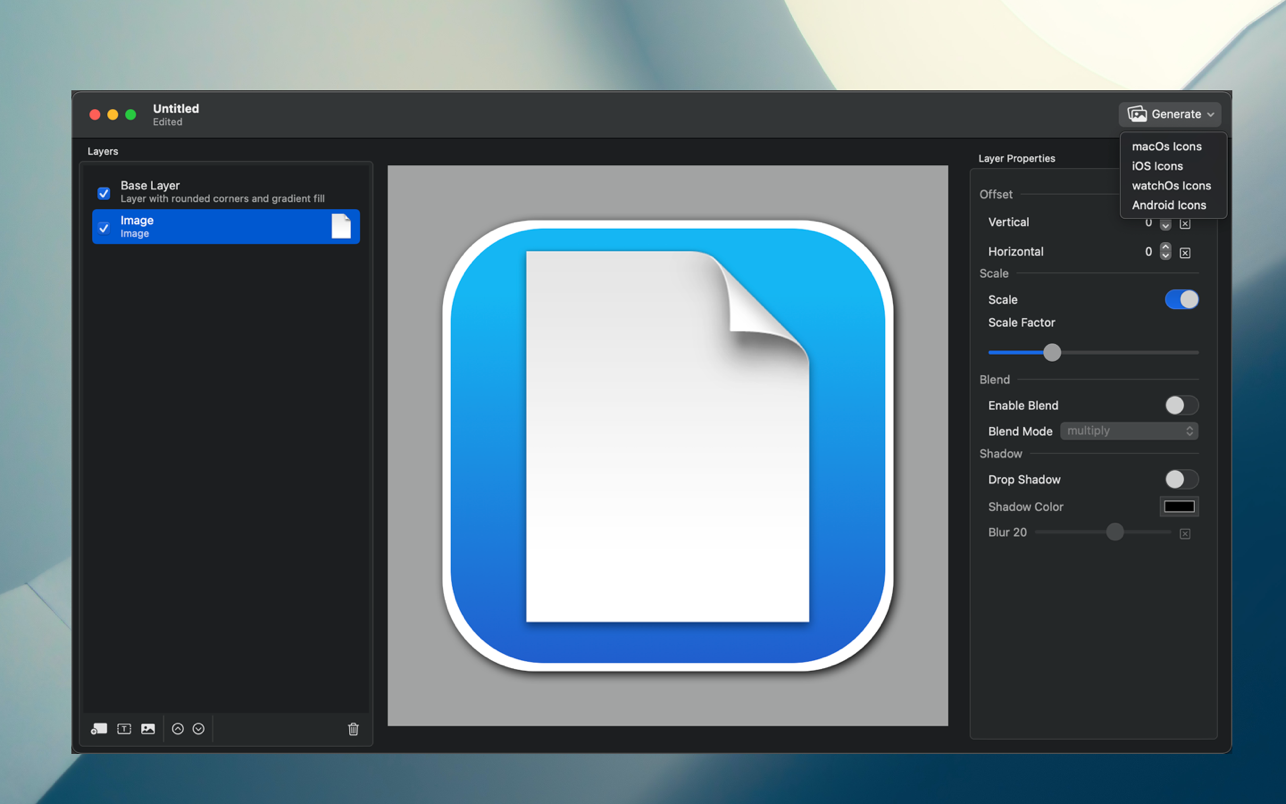Image resolution: width=1286 pixels, height=804 pixels.
Task: Enable the Drop Shadow switch
Action: click(x=1181, y=480)
